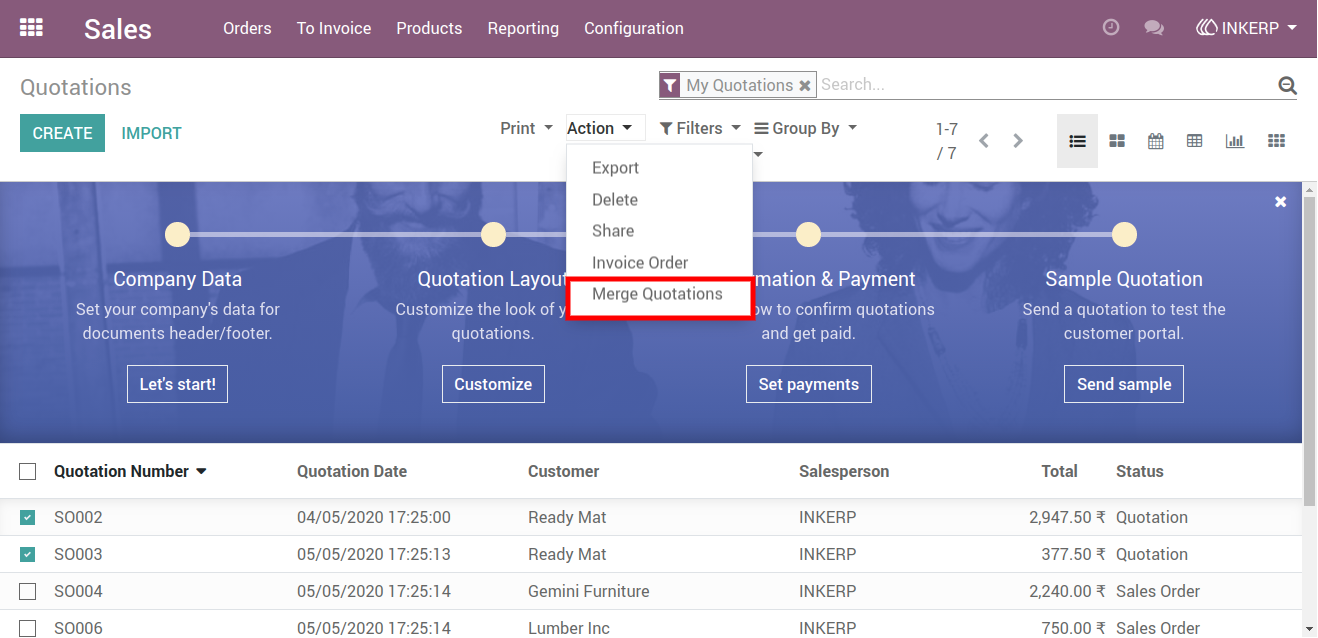
Task: Open the Print dropdown
Action: click(x=527, y=128)
